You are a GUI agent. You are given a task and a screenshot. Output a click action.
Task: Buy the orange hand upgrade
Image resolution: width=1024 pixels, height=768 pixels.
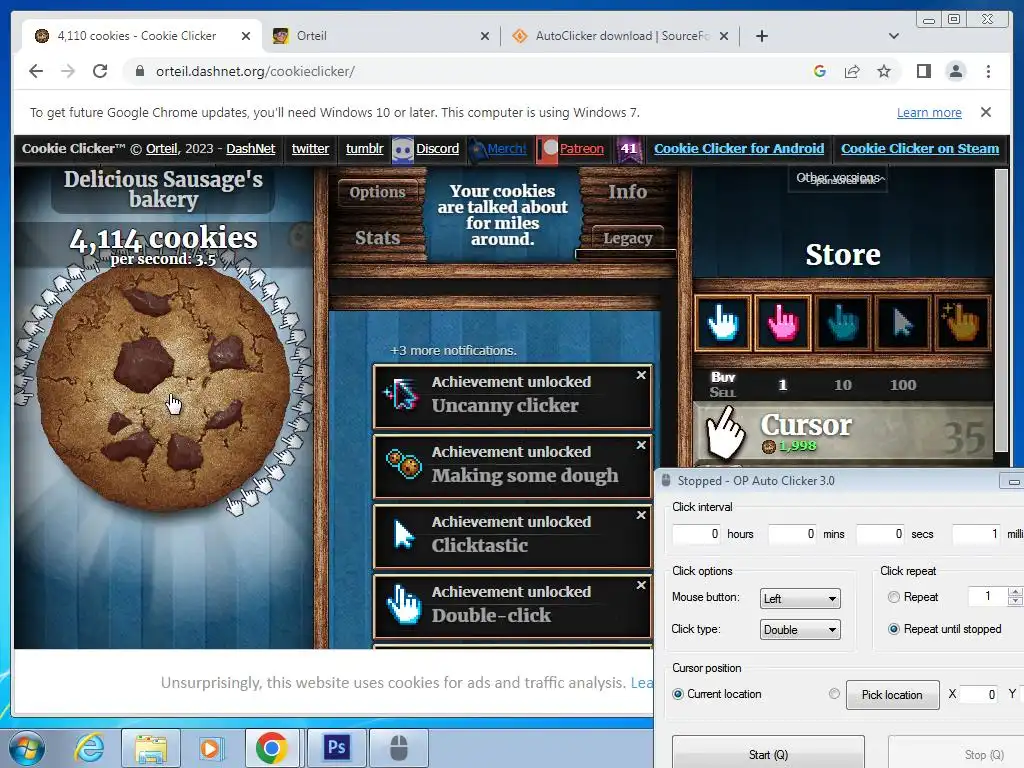click(963, 323)
